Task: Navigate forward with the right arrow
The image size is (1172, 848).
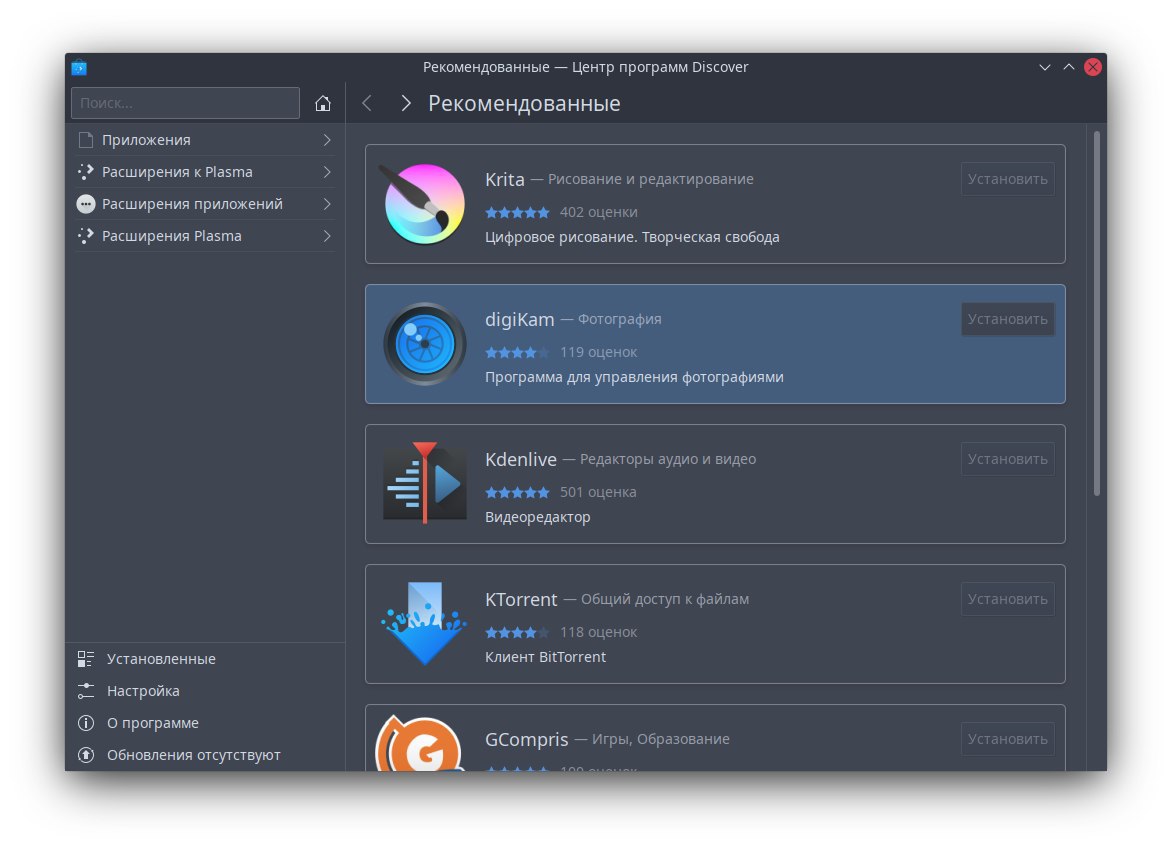Action: (405, 103)
